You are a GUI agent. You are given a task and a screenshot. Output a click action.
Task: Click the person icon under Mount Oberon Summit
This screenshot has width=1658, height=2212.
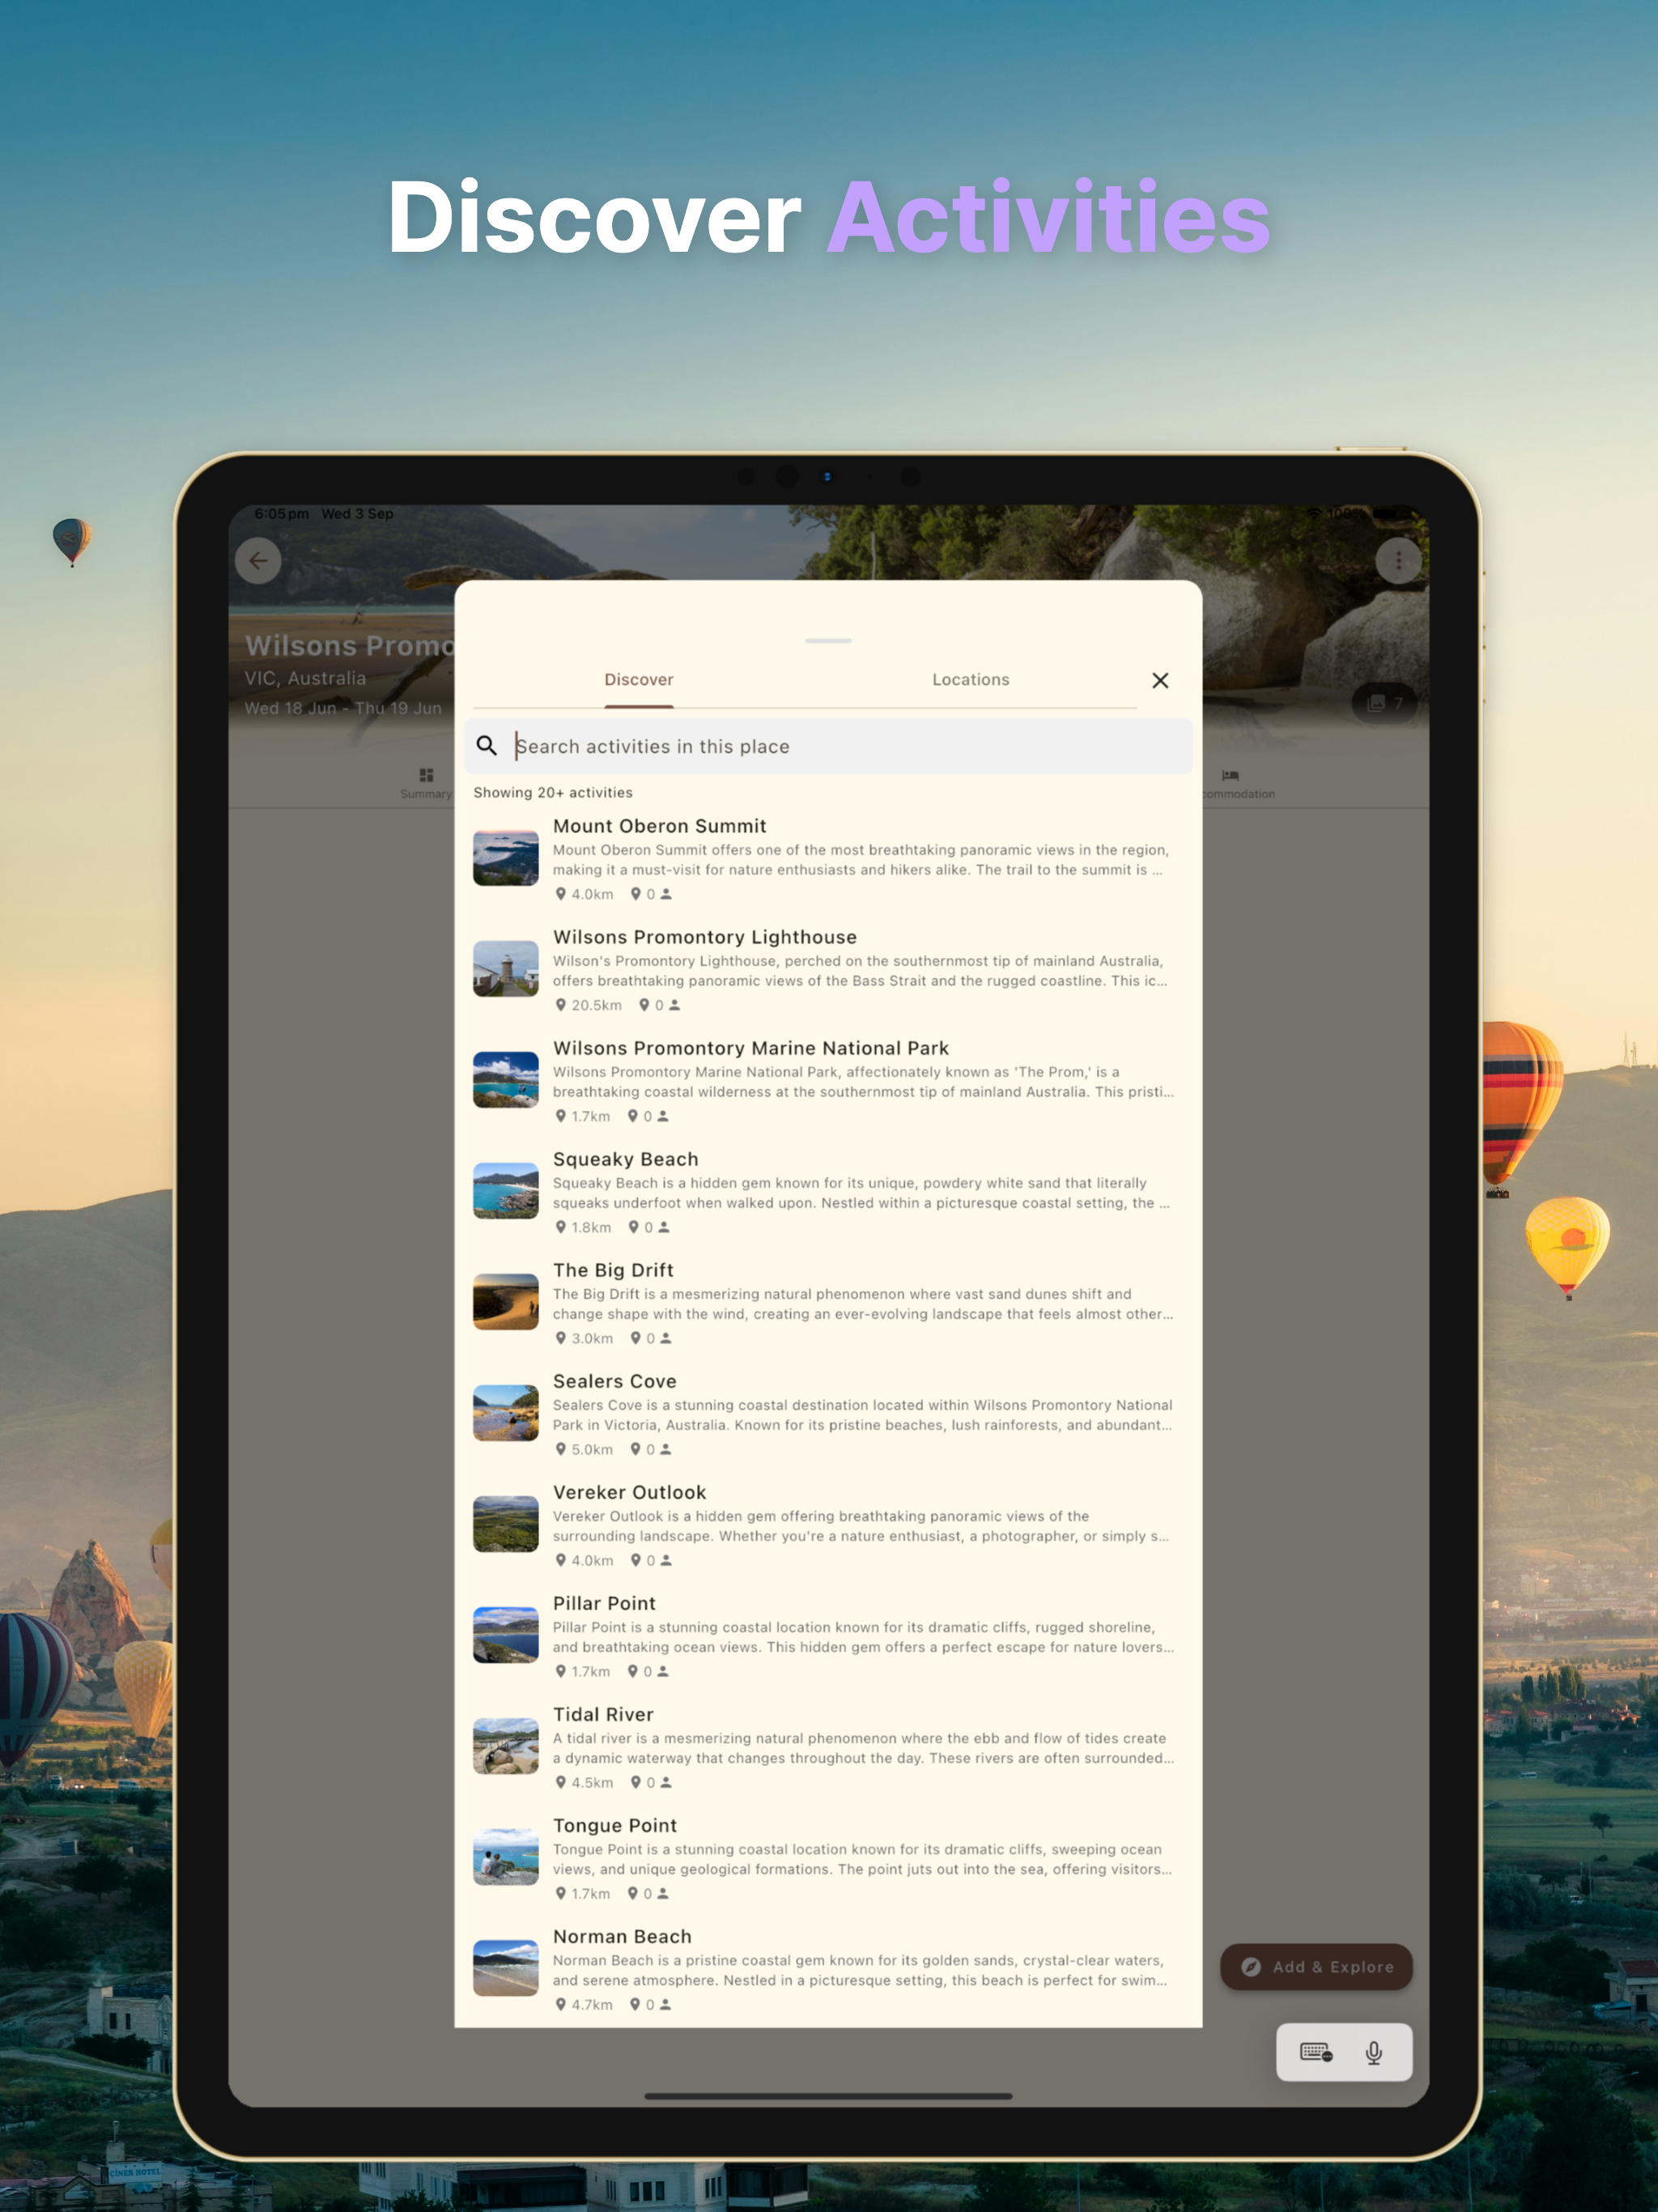[667, 894]
